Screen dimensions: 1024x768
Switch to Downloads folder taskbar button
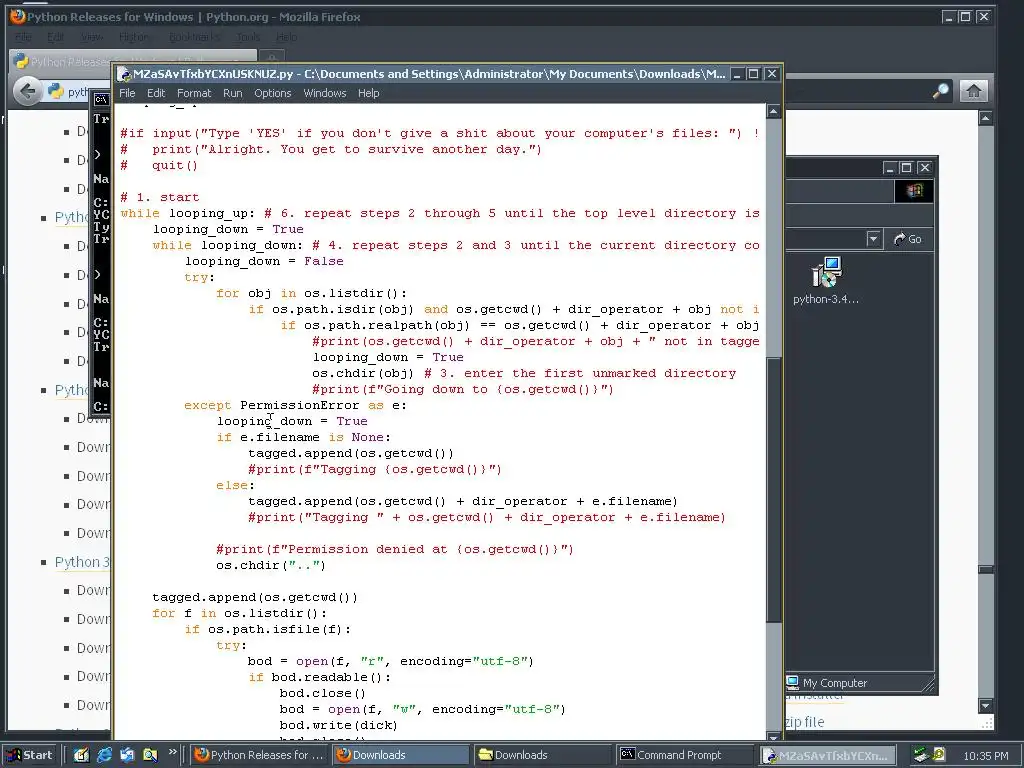pos(542,755)
